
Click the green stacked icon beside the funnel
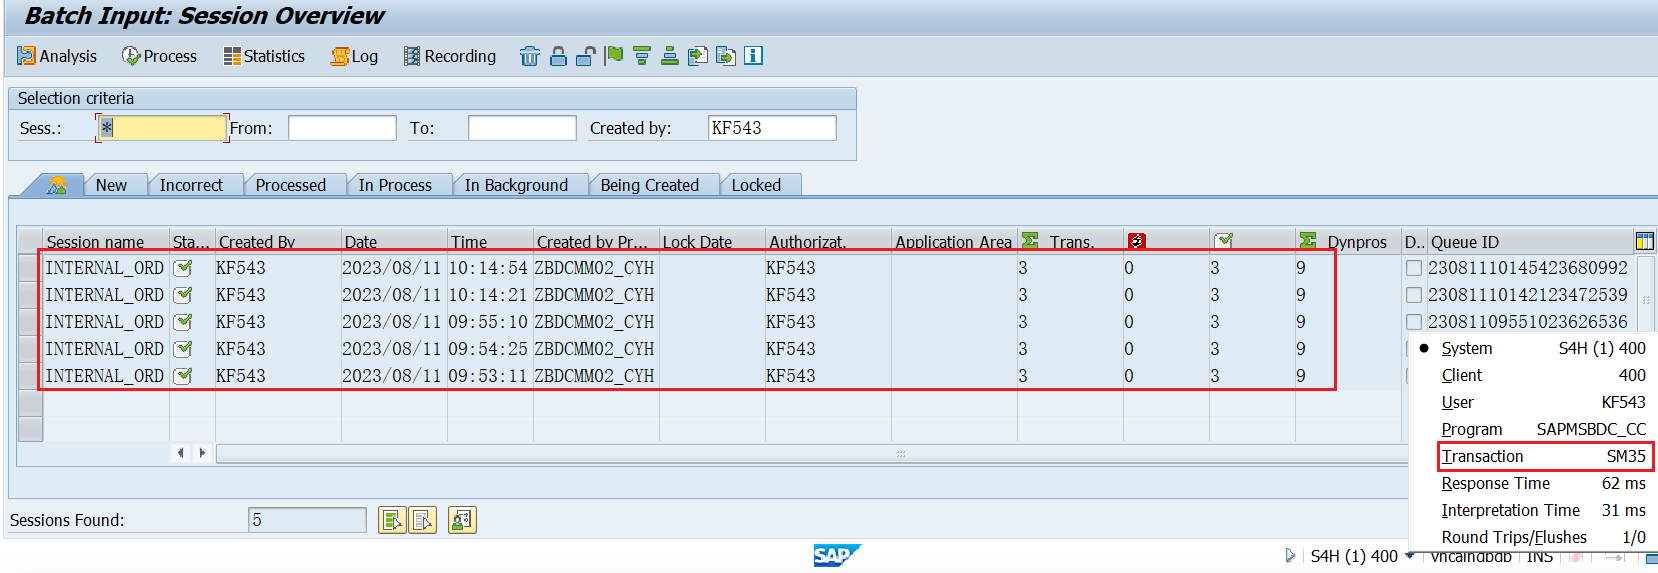click(670, 56)
